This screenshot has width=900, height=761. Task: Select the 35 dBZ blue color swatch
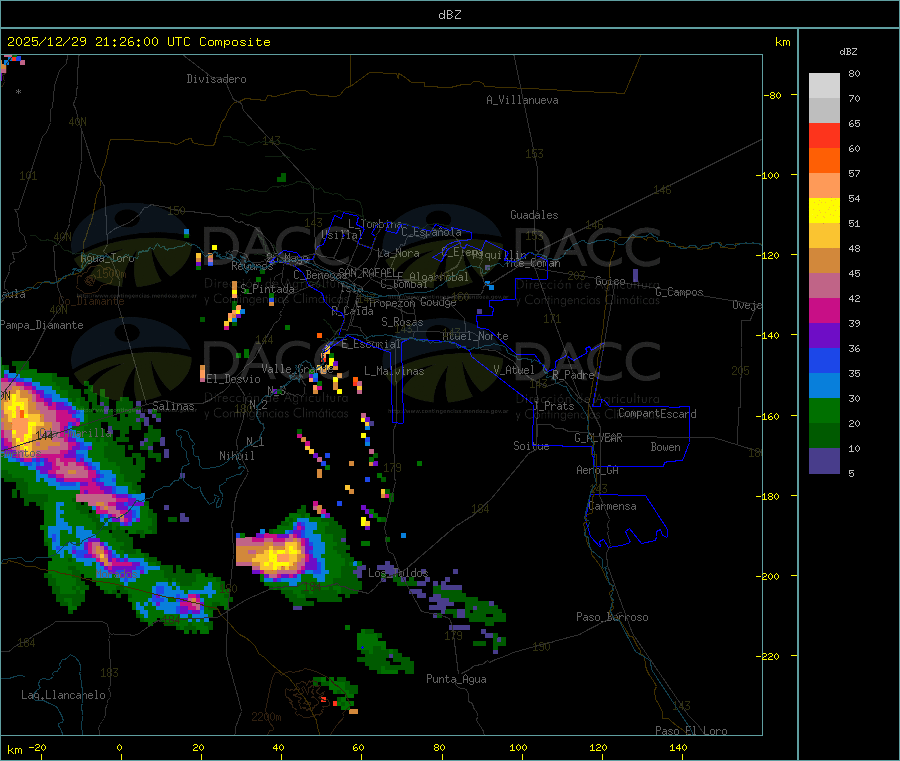(x=824, y=386)
